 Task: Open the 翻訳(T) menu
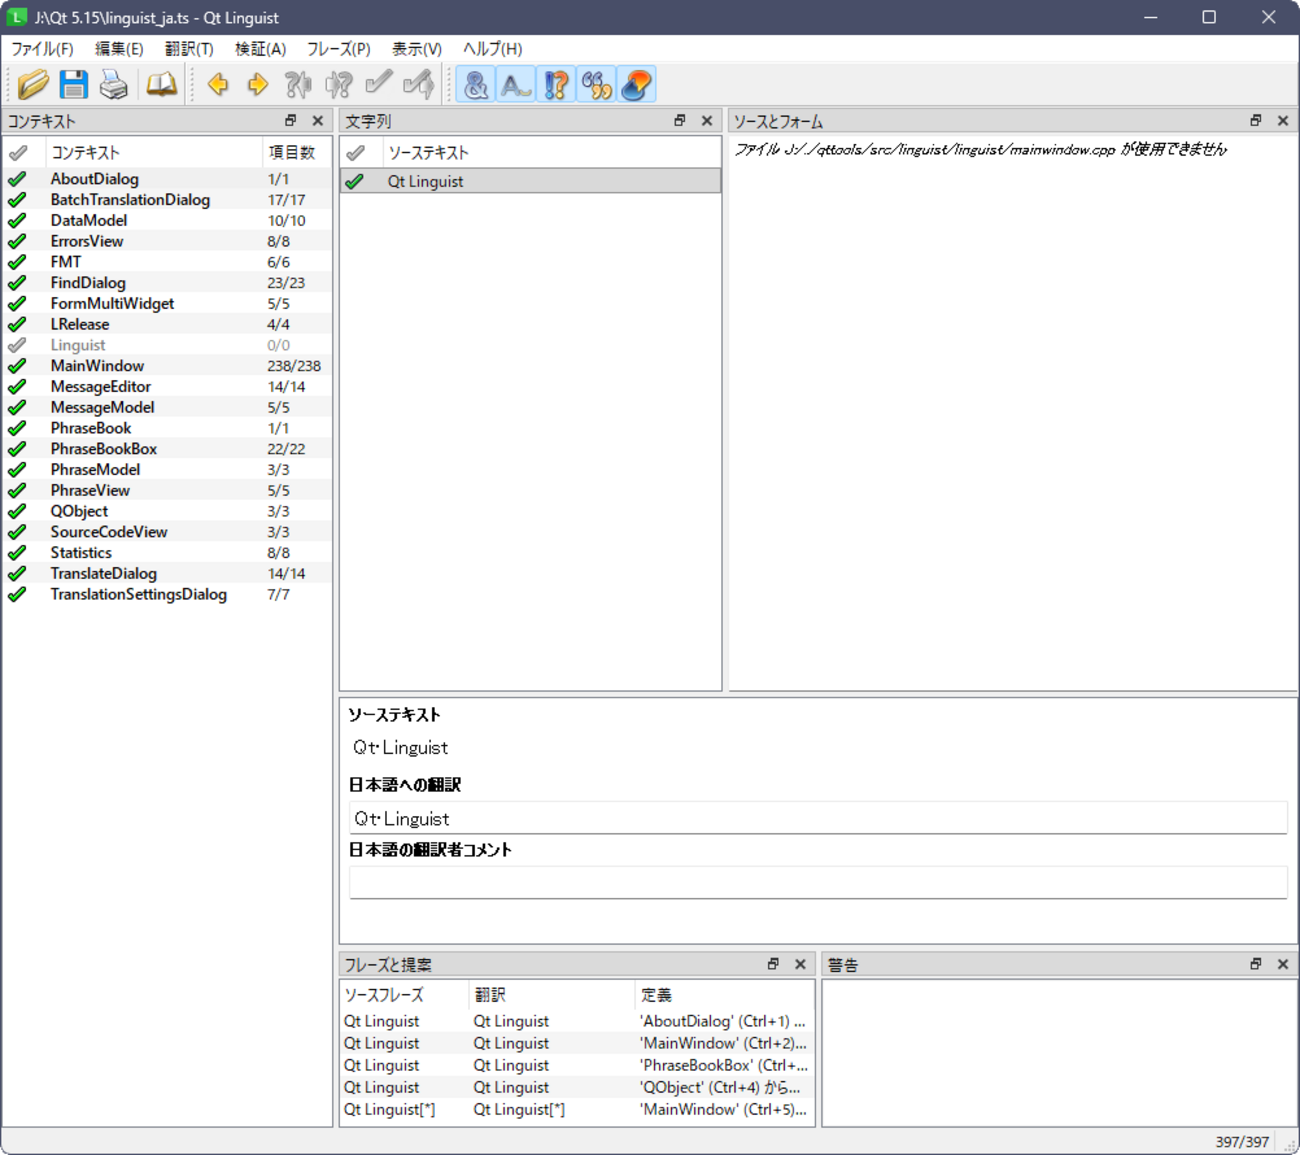189,49
